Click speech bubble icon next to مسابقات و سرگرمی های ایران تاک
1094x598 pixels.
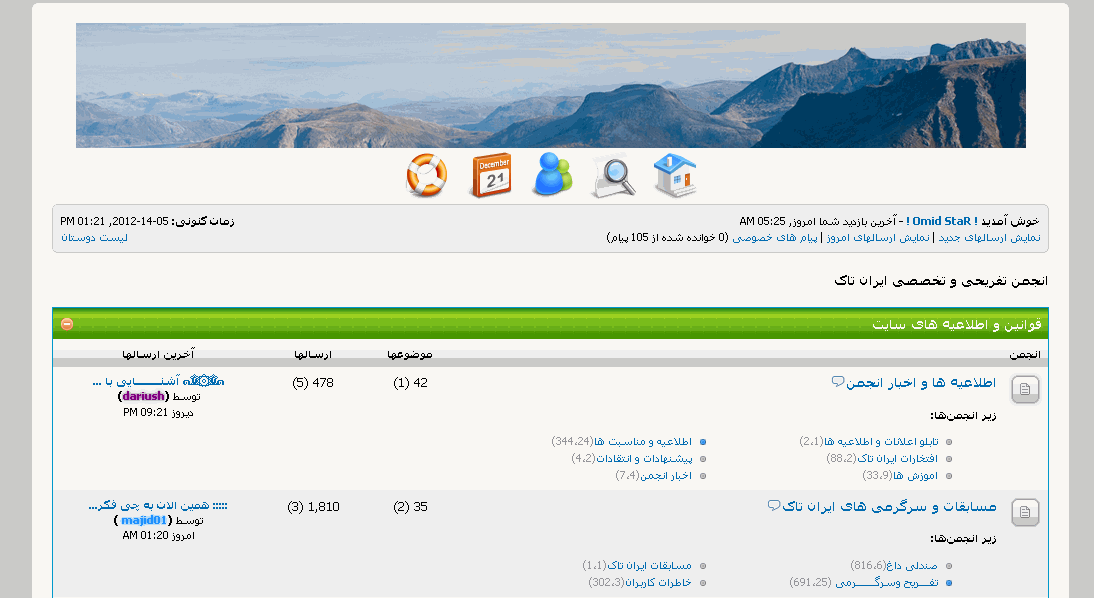tap(774, 505)
